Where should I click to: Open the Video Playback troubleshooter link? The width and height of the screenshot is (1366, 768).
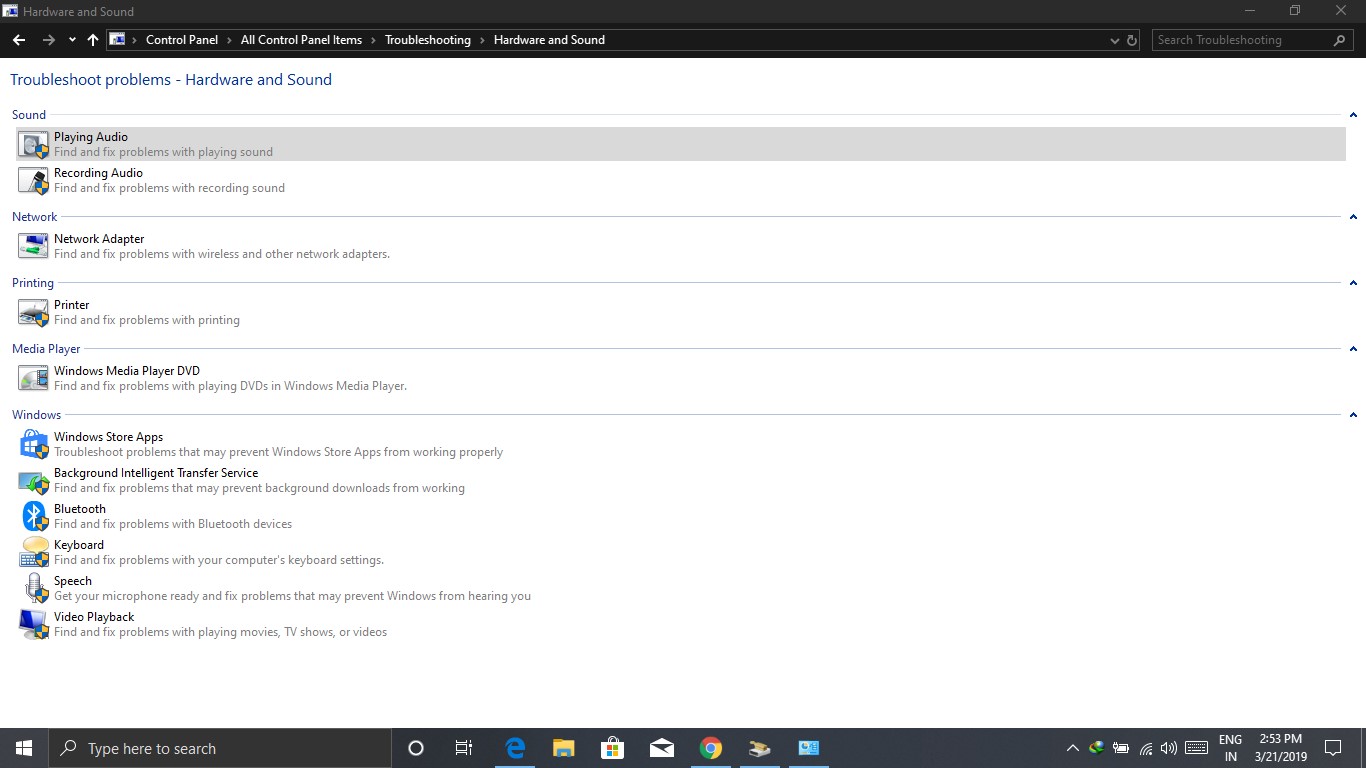(94, 617)
